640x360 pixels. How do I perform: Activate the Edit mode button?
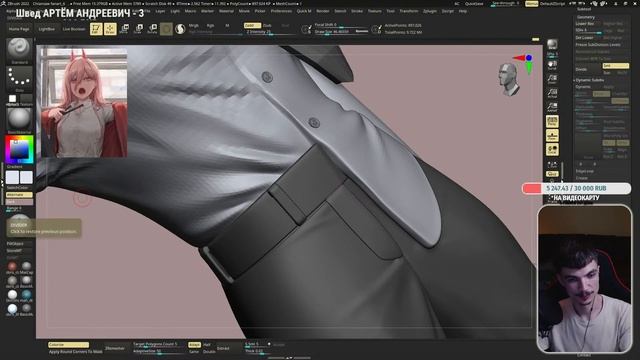pyautogui.click(x=96, y=29)
